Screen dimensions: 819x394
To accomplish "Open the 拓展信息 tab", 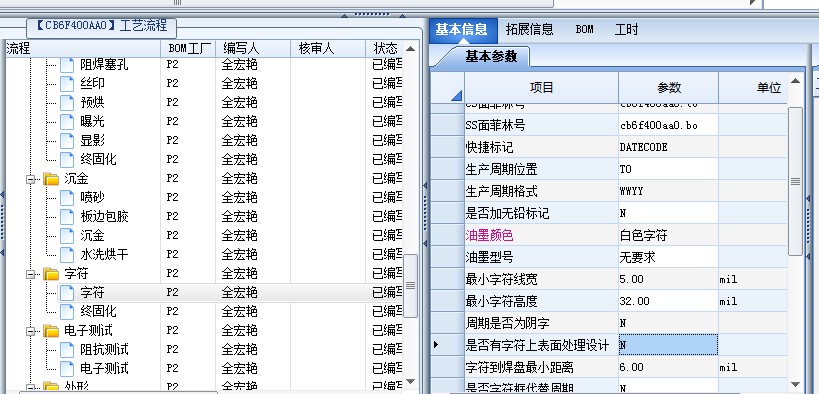I will [x=529, y=29].
